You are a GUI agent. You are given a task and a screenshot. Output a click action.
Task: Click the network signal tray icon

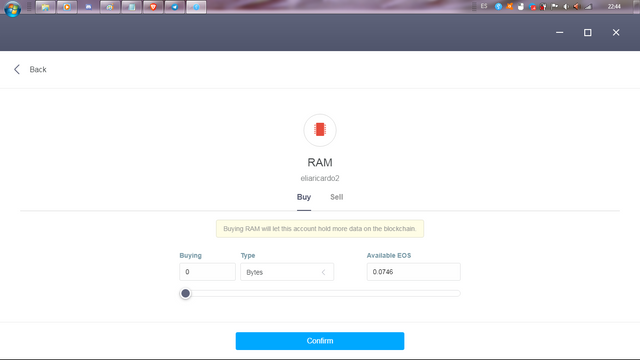(588, 7)
